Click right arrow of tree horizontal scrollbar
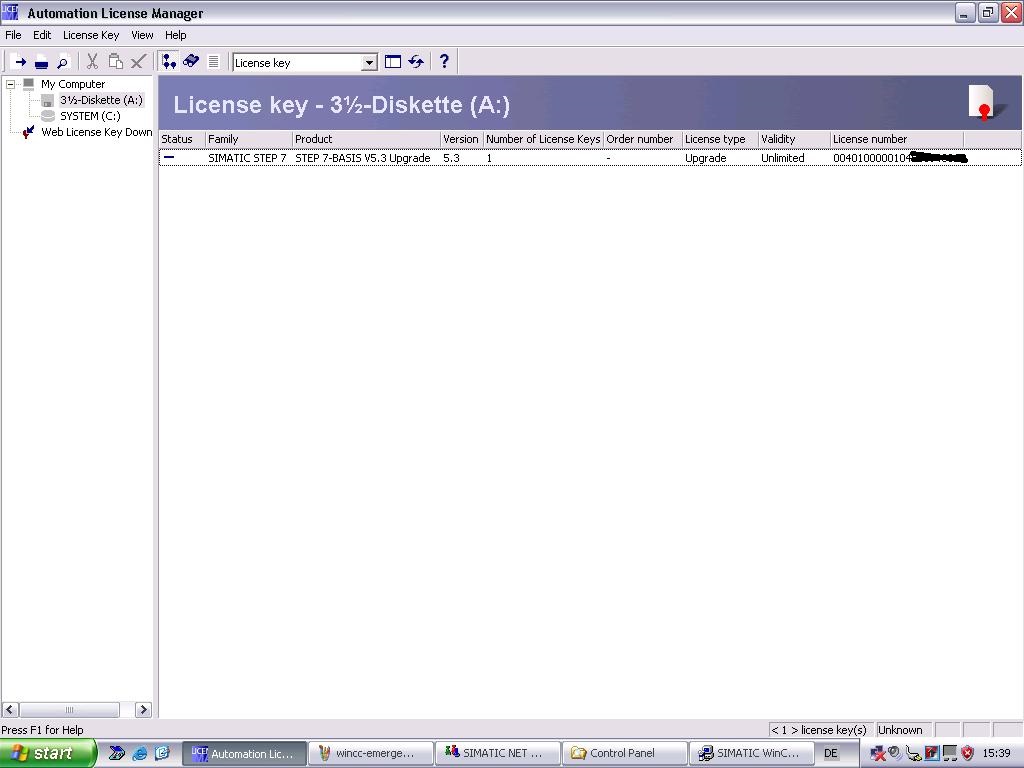1024x768 pixels. pos(143,710)
